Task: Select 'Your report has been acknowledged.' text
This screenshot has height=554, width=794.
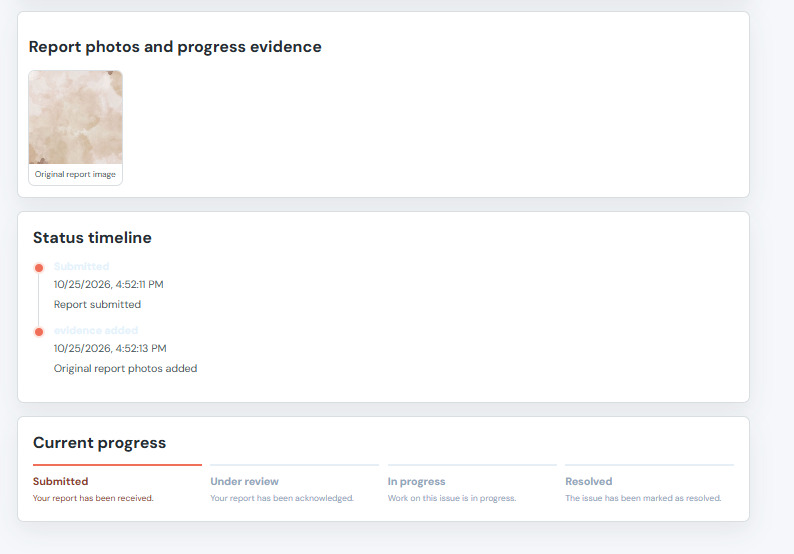Action: 282,498
